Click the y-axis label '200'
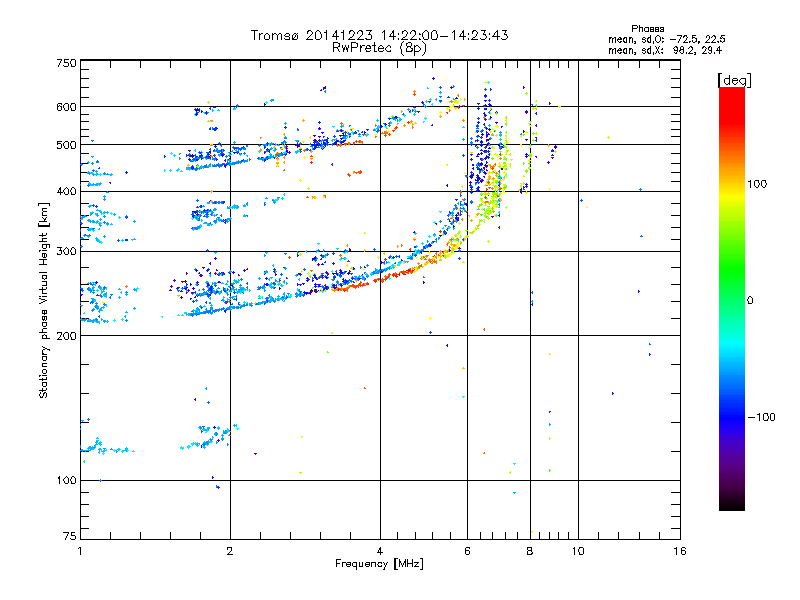 point(66,336)
